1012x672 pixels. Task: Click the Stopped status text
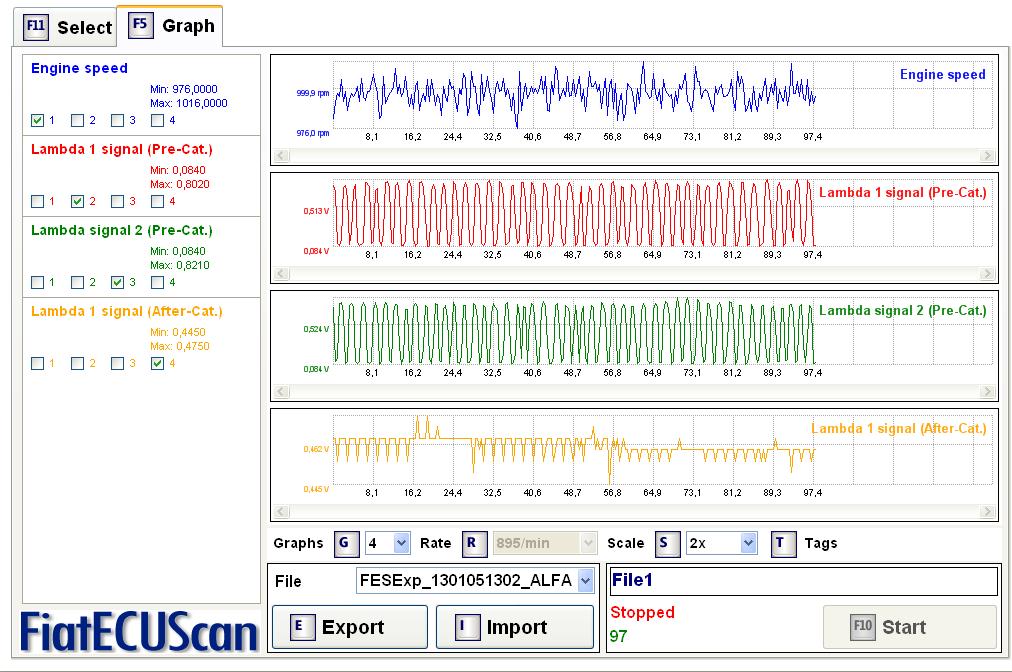pos(642,612)
